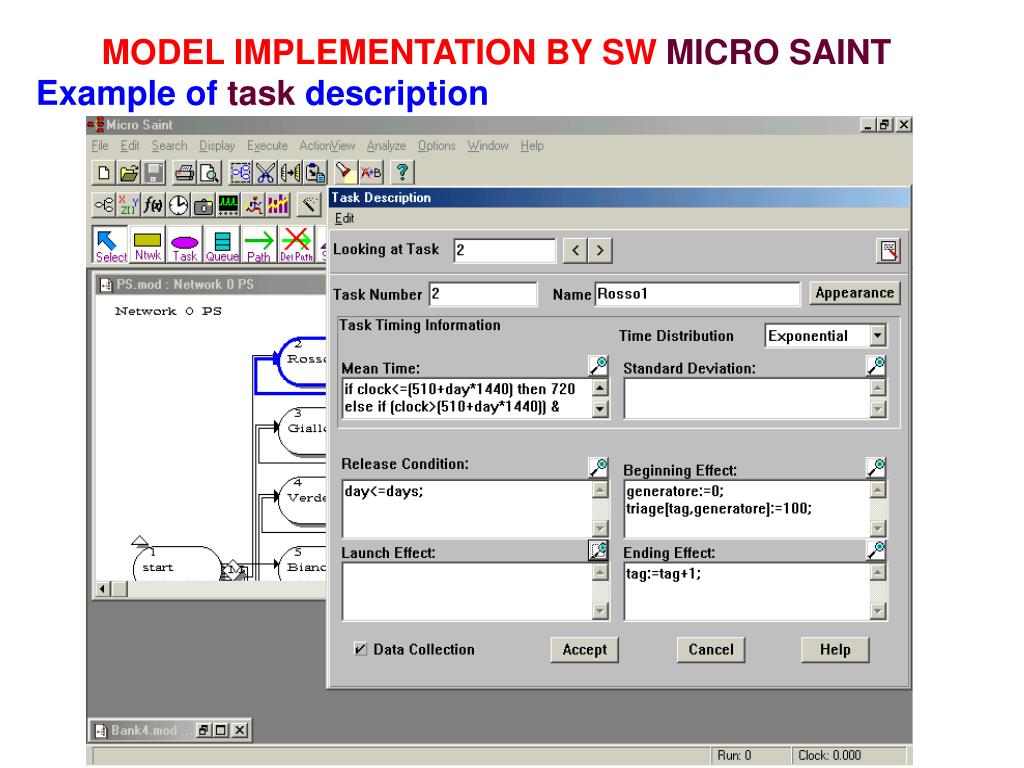Open Beginning Effect expression editor magnifier
Viewport: 1024px width, 768px height.
tap(876, 468)
